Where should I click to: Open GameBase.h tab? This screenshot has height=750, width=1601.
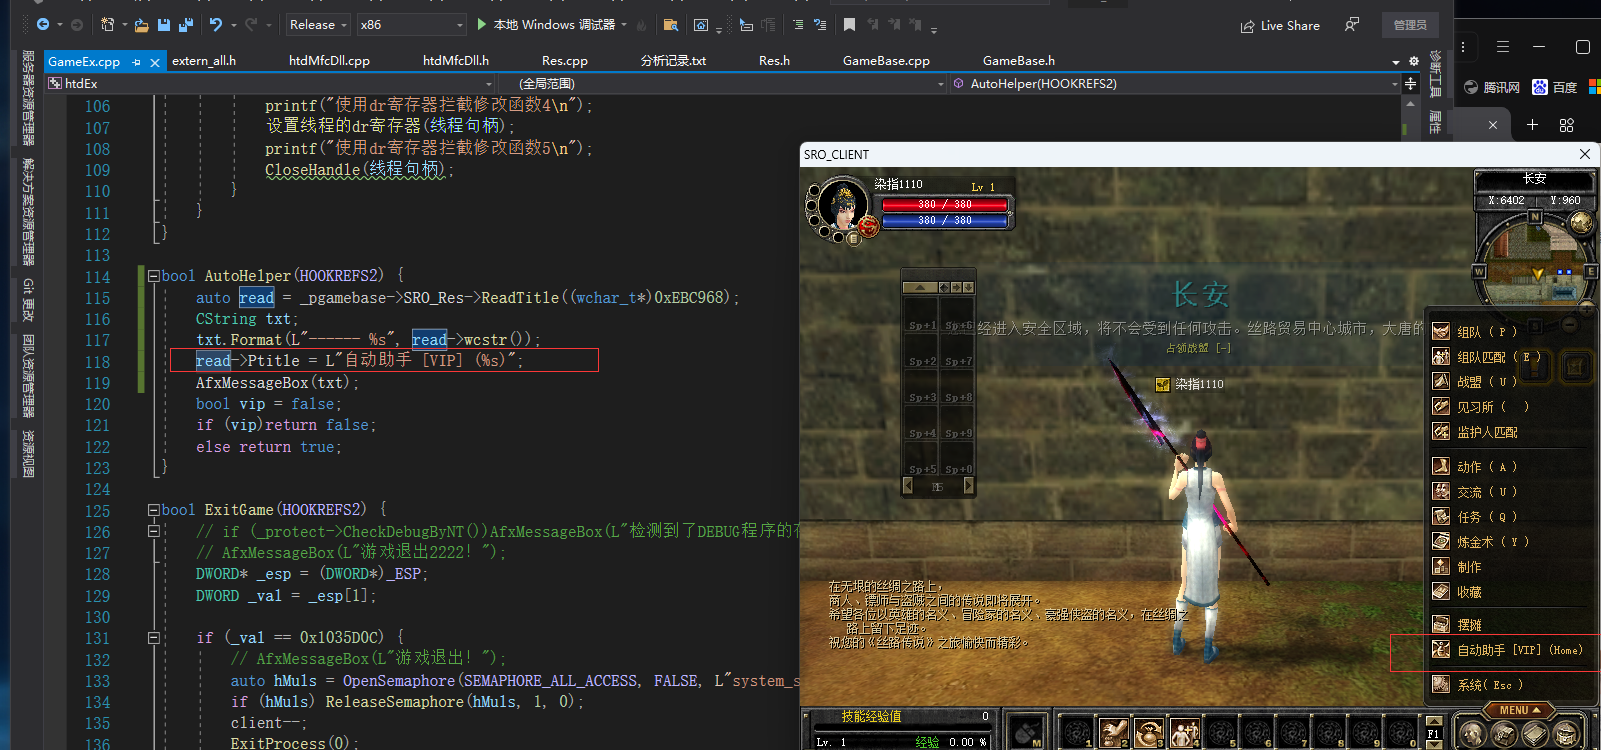(1018, 61)
